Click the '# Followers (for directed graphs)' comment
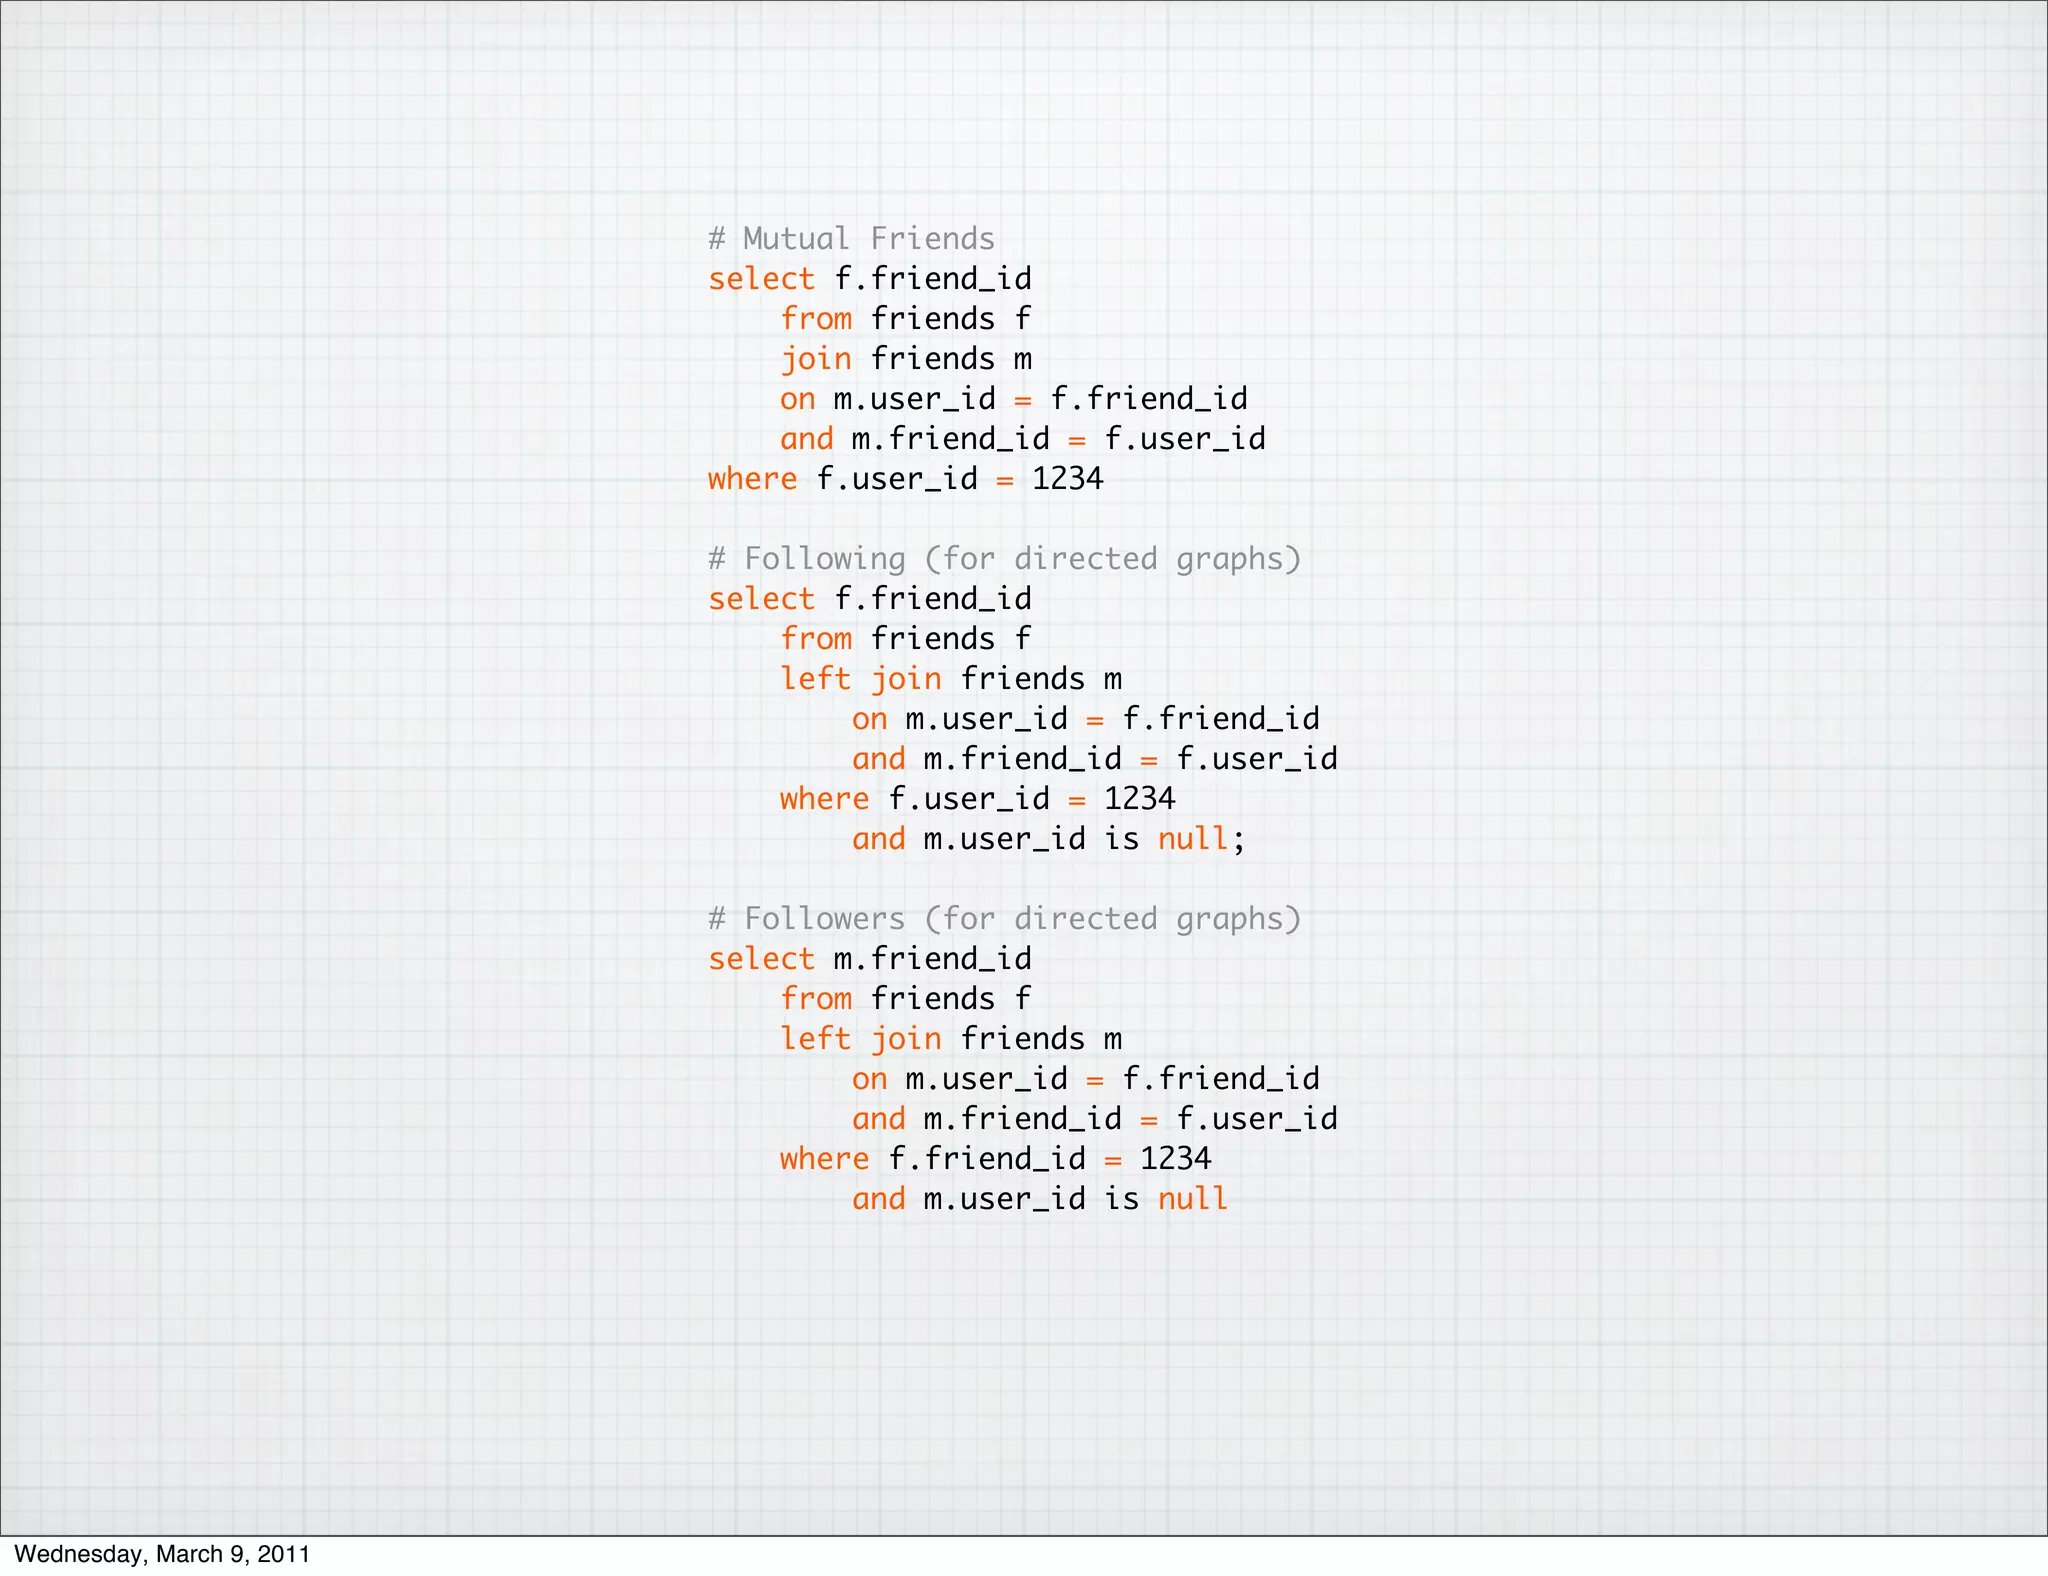2048x1576 pixels. (x=1004, y=918)
